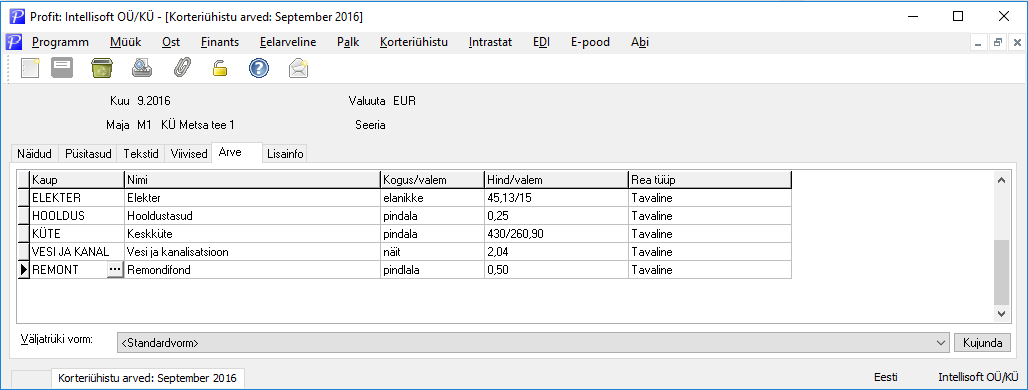1028x390 pixels.
Task: Click the Kogus/valem column header
Action: click(x=432, y=179)
